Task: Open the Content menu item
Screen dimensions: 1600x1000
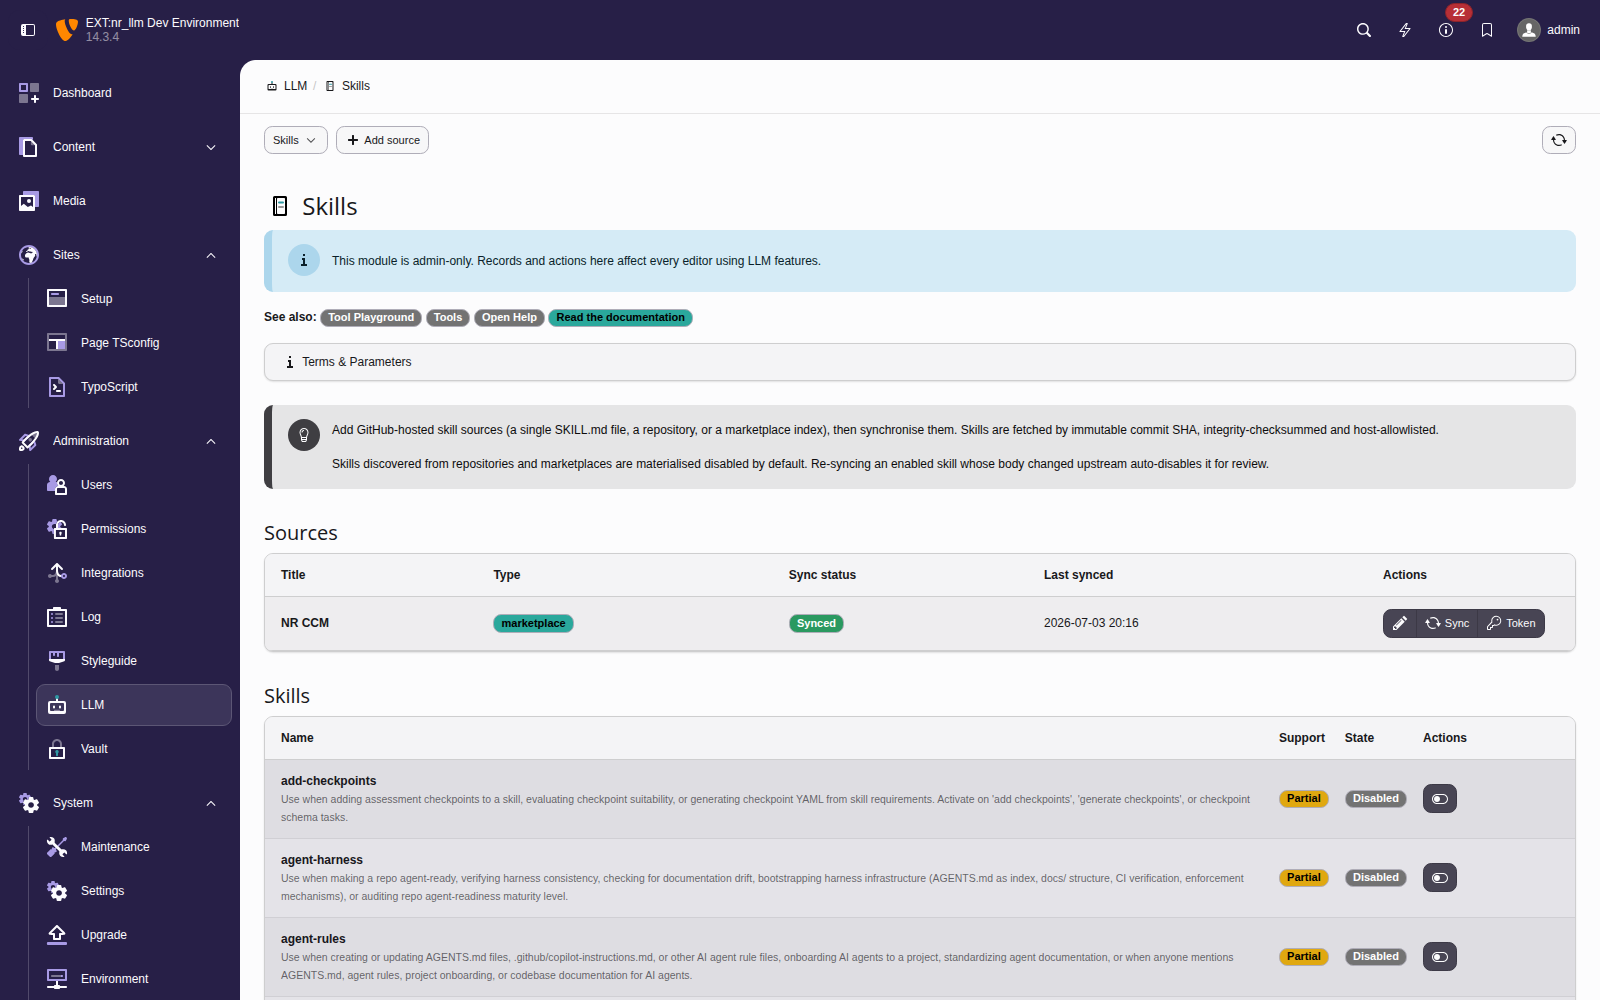Action: click(120, 147)
